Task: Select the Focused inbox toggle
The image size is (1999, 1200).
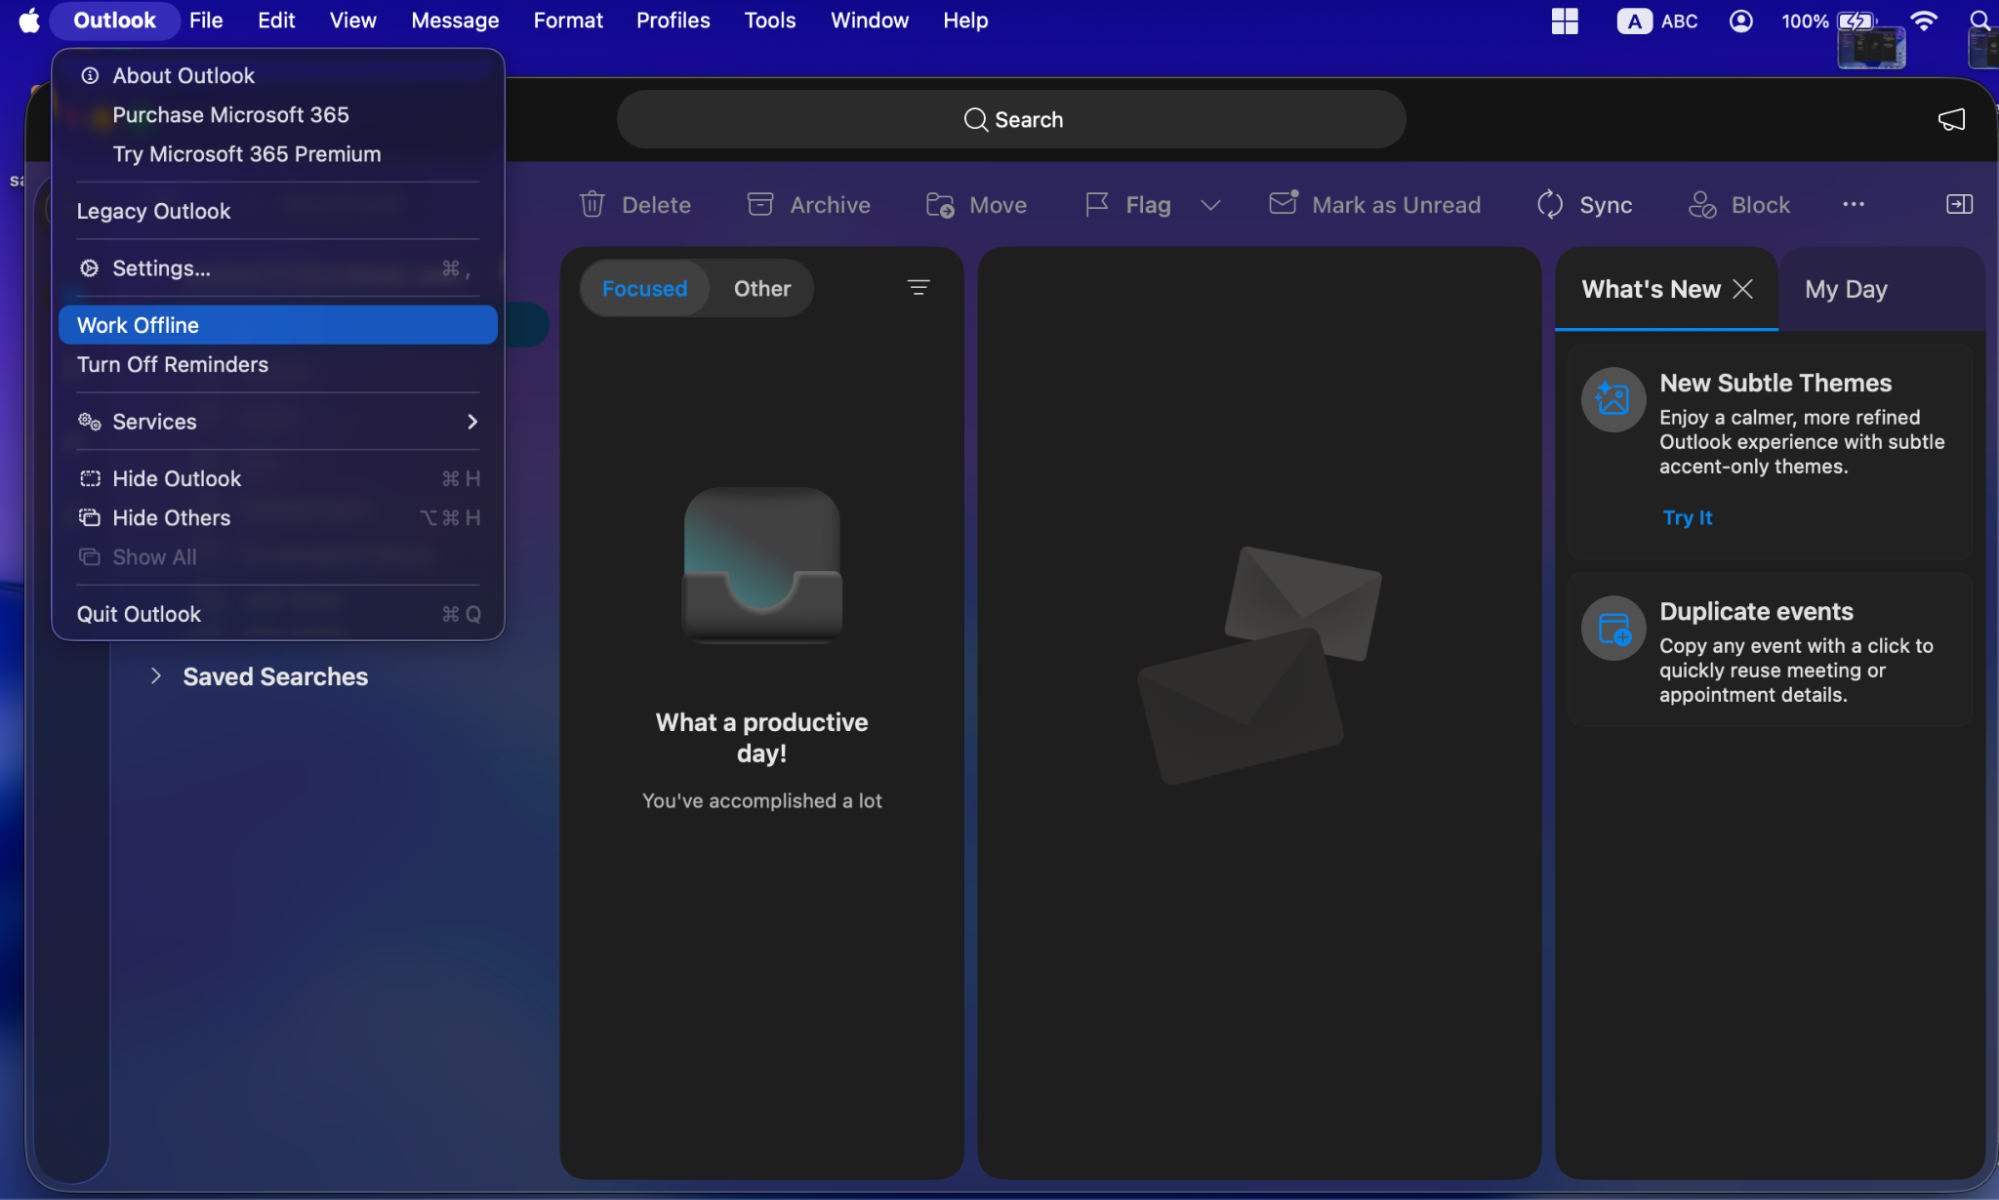Action: pos(645,288)
